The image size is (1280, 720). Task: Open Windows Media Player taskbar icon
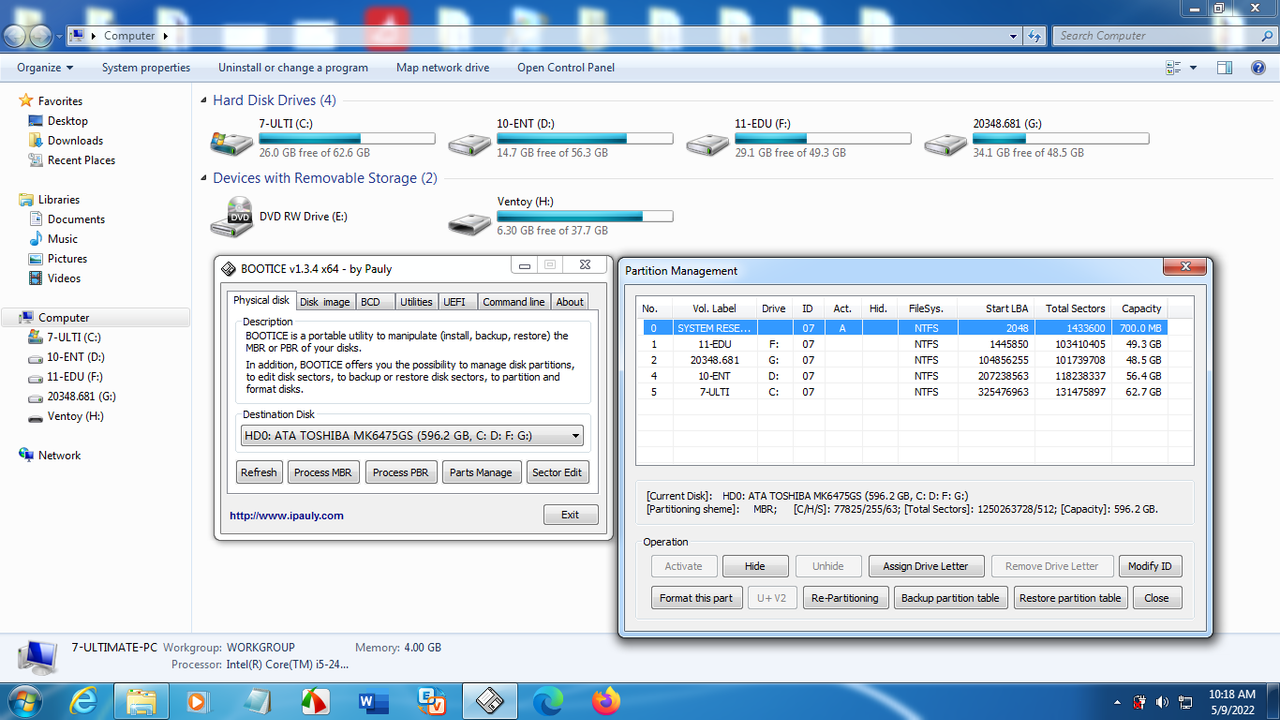197,702
